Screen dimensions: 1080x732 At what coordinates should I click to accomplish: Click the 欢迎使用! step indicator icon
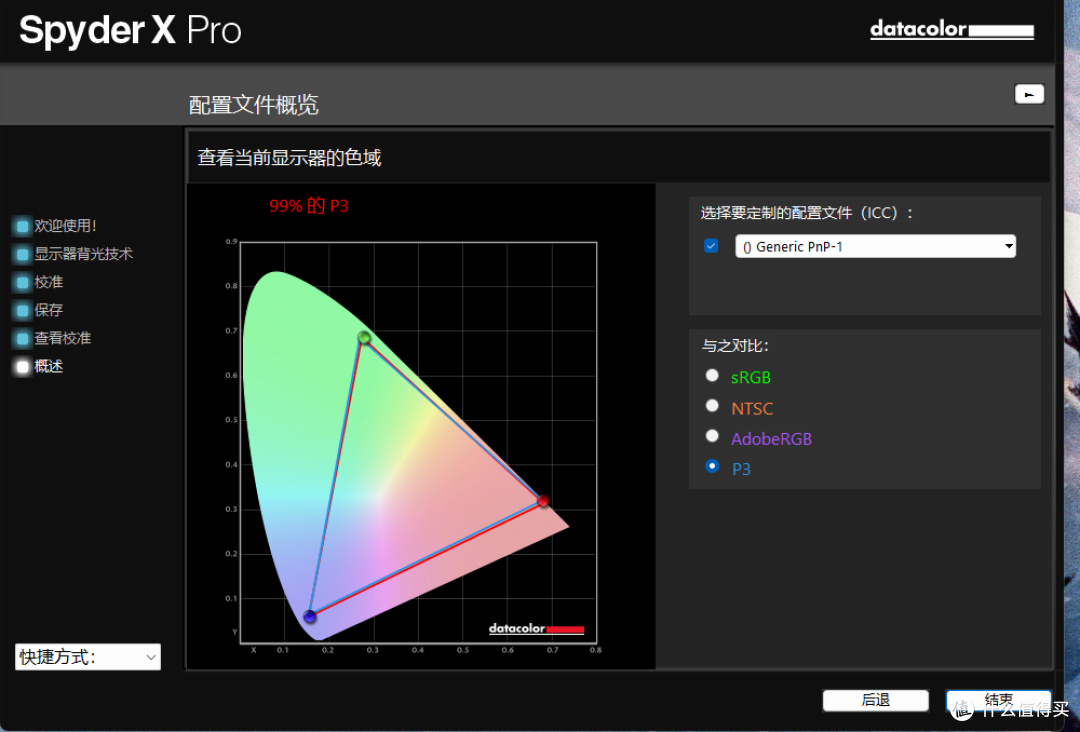(22, 226)
